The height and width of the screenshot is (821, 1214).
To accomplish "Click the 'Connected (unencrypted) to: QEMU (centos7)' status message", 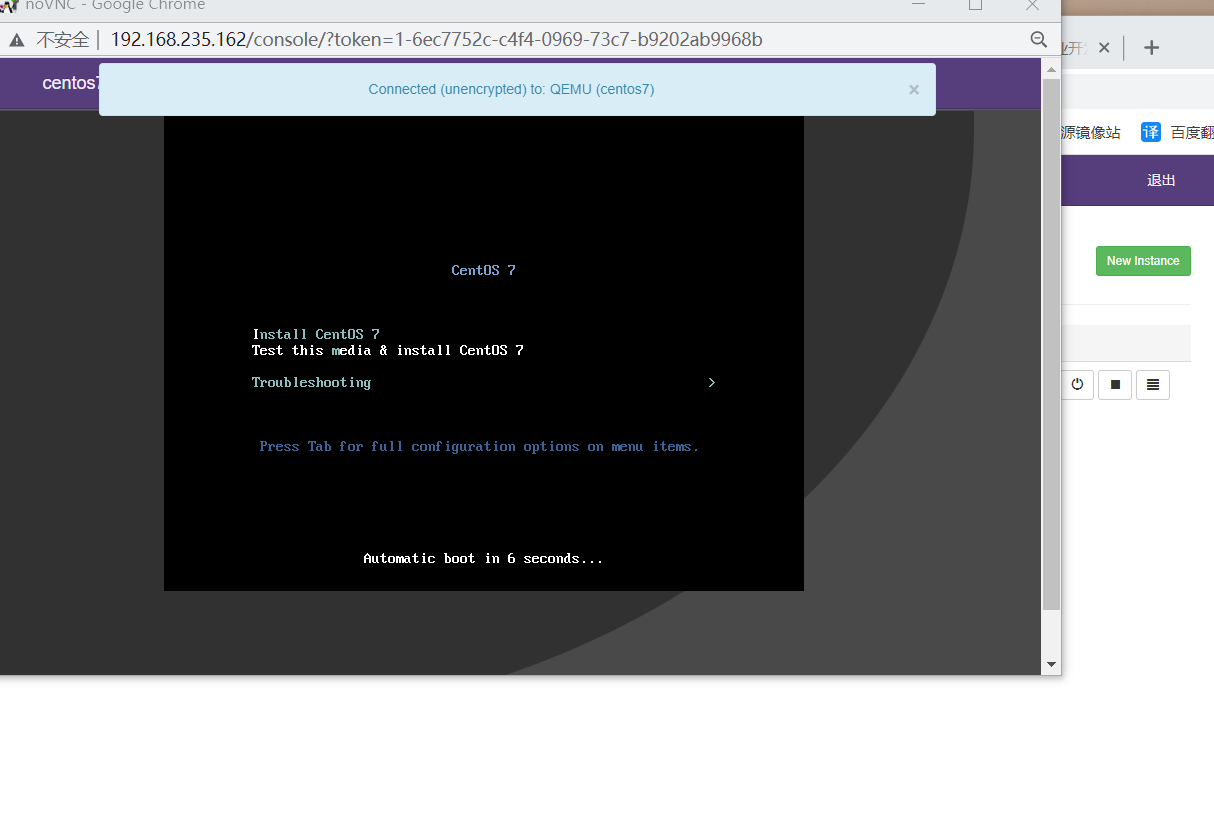I will 511,89.
